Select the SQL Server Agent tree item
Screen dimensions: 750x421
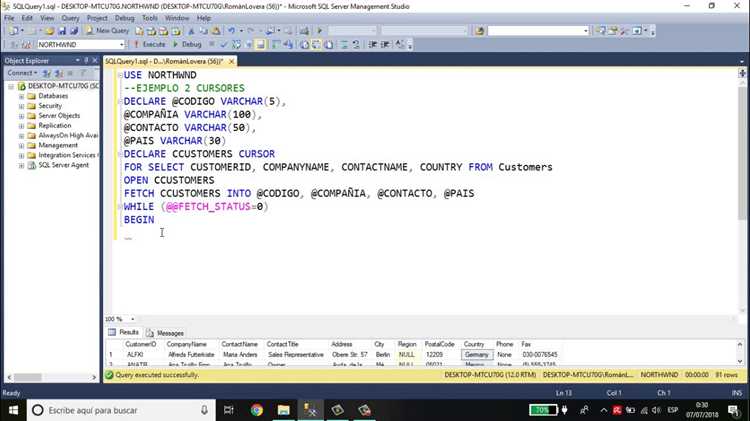click(x=63, y=165)
